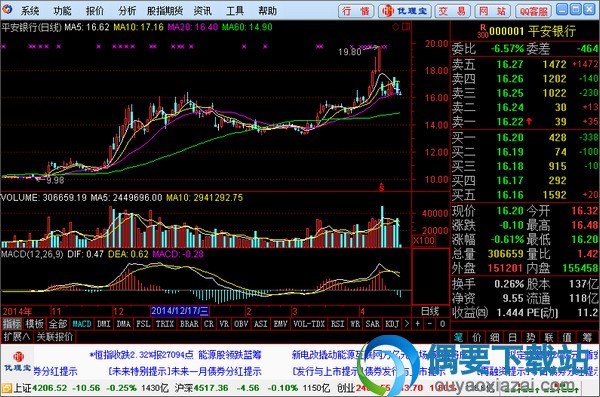This screenshot has width=600, height=397.
Task: Select the EMV indicator
Action: click(x=280, y=324)
